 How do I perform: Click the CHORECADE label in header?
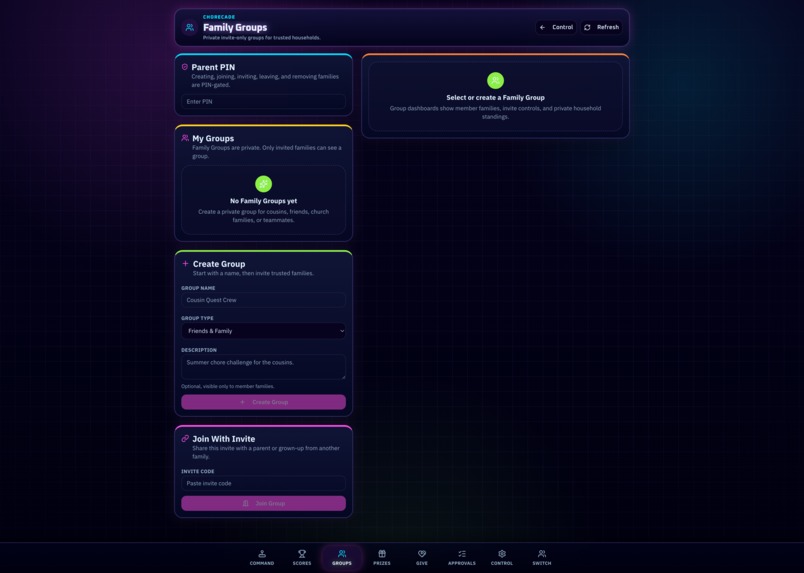pos(219,17)
